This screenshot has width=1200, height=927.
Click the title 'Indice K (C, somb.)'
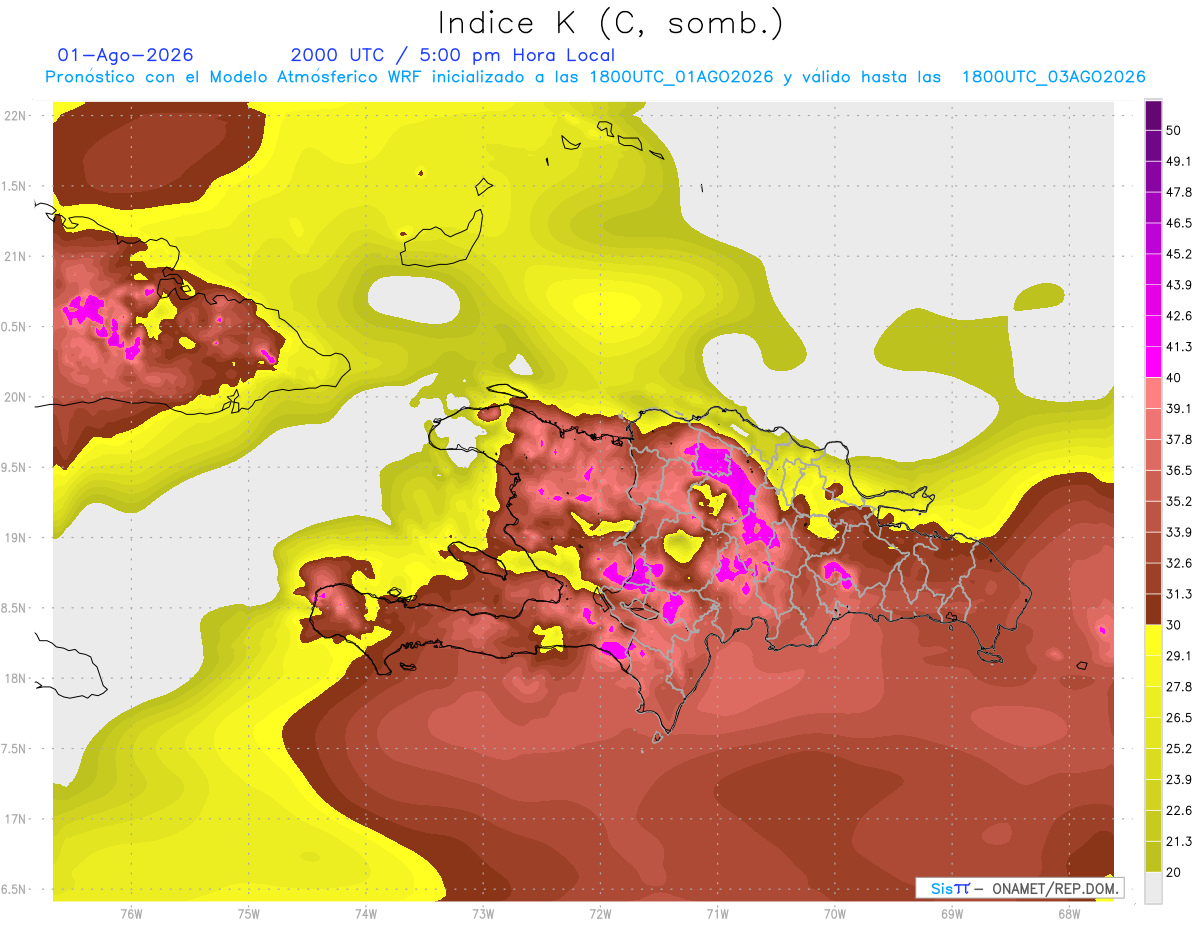pos(610,23)
